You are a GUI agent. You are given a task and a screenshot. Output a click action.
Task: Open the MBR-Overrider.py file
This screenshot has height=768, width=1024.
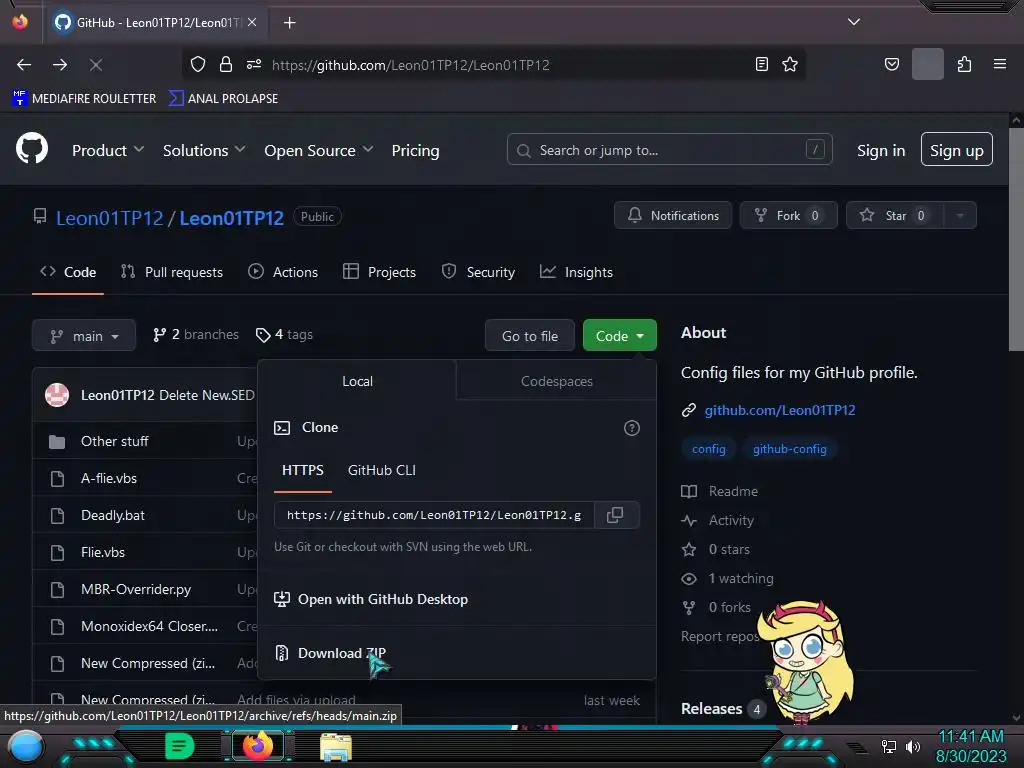pos(136,589)
